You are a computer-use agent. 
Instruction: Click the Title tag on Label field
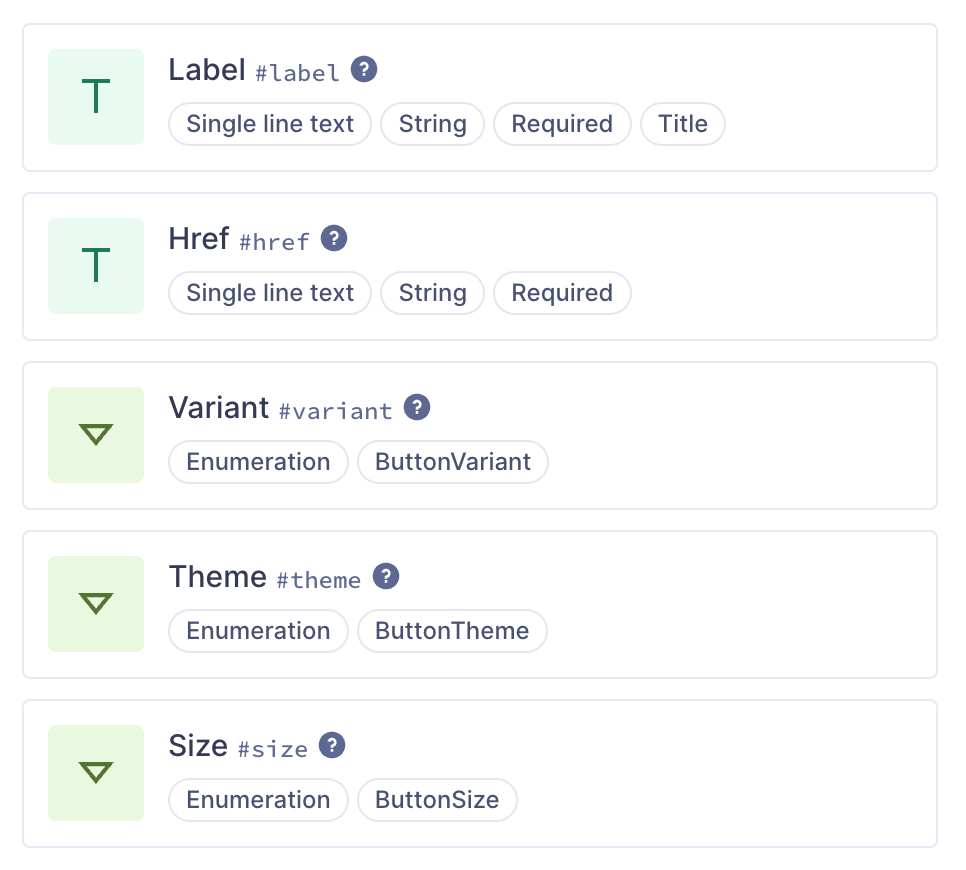(683, 124)
